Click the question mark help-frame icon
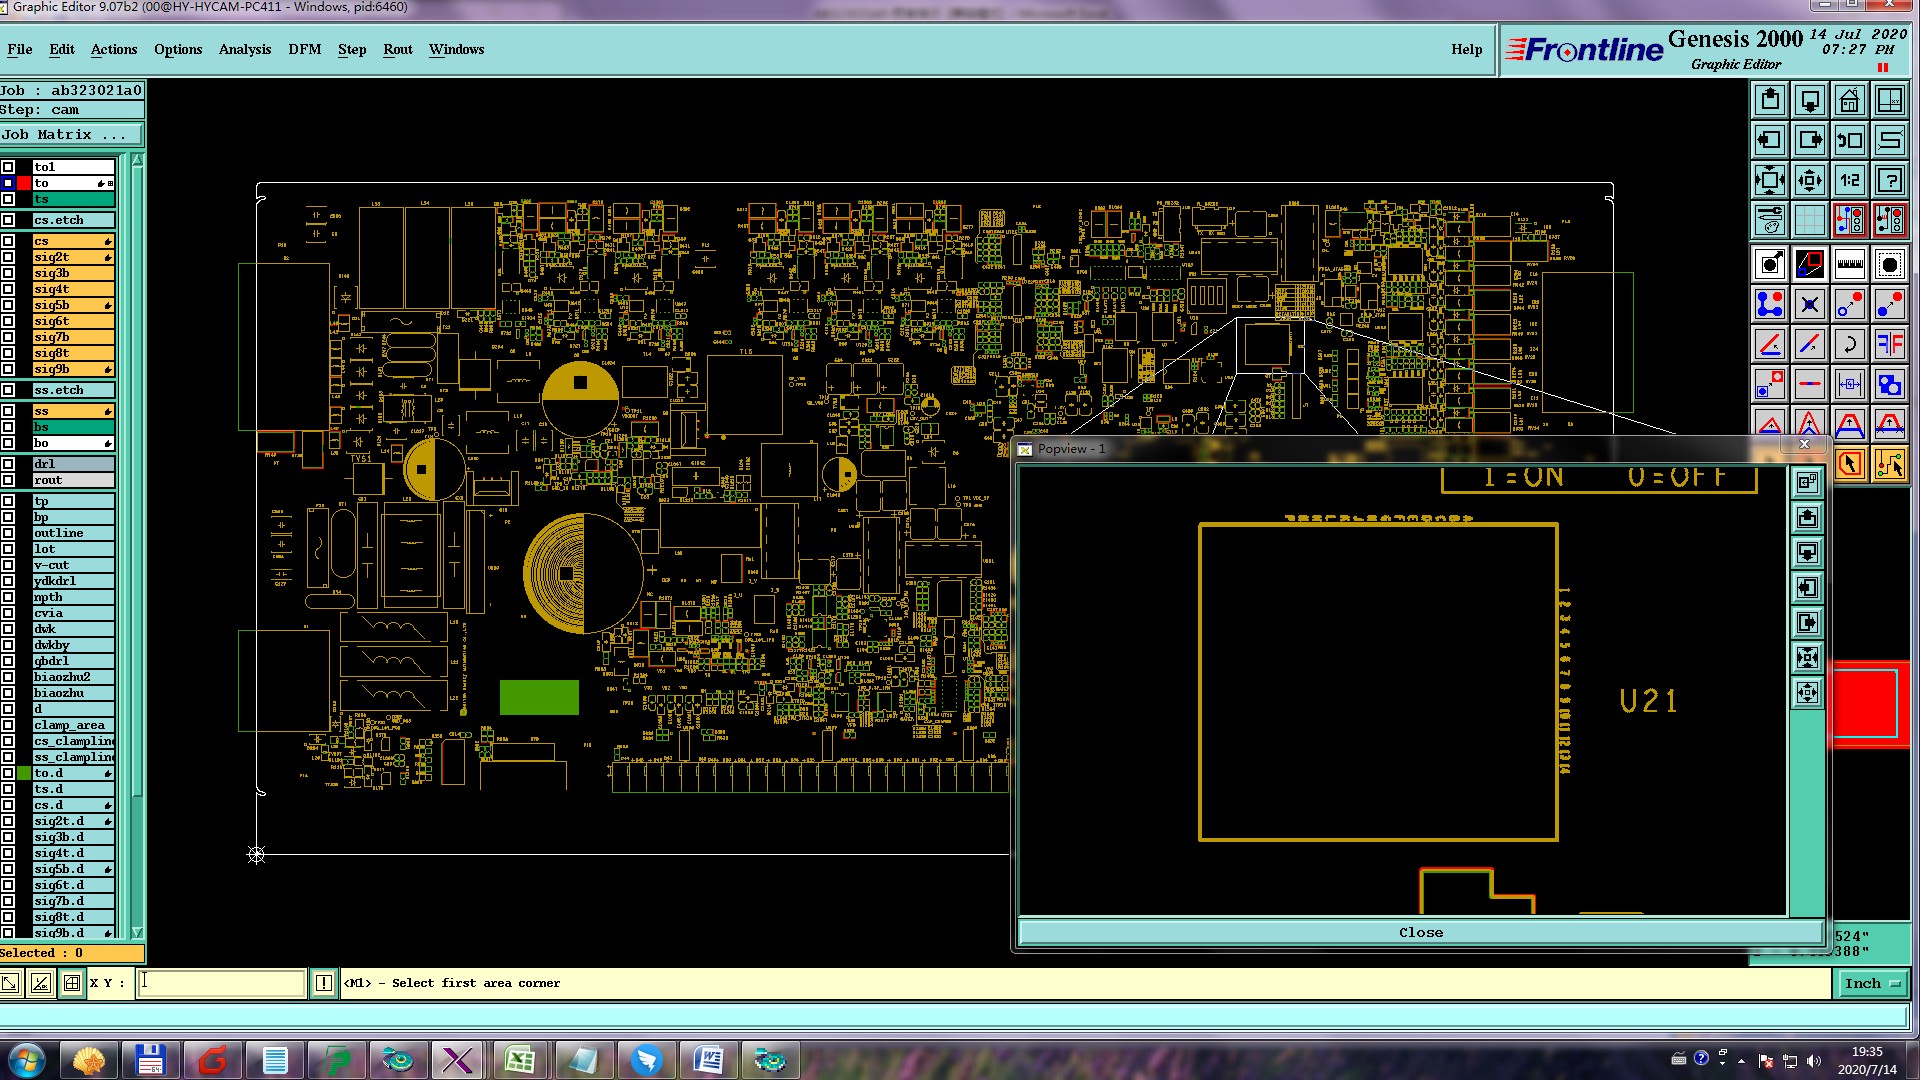The width and height of the screenshot is (1920, 1080). pos(1889,180)
